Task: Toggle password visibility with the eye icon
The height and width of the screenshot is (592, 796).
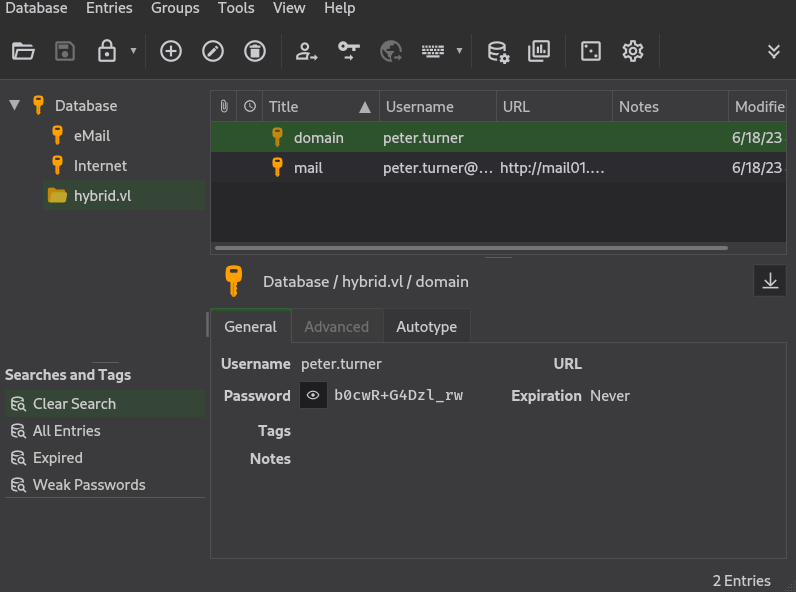Action: click(313, 396)
